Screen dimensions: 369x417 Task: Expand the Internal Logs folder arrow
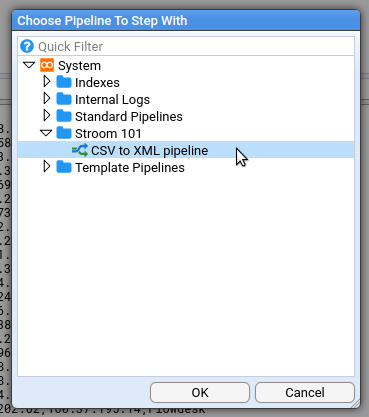[x=47, y=98]
